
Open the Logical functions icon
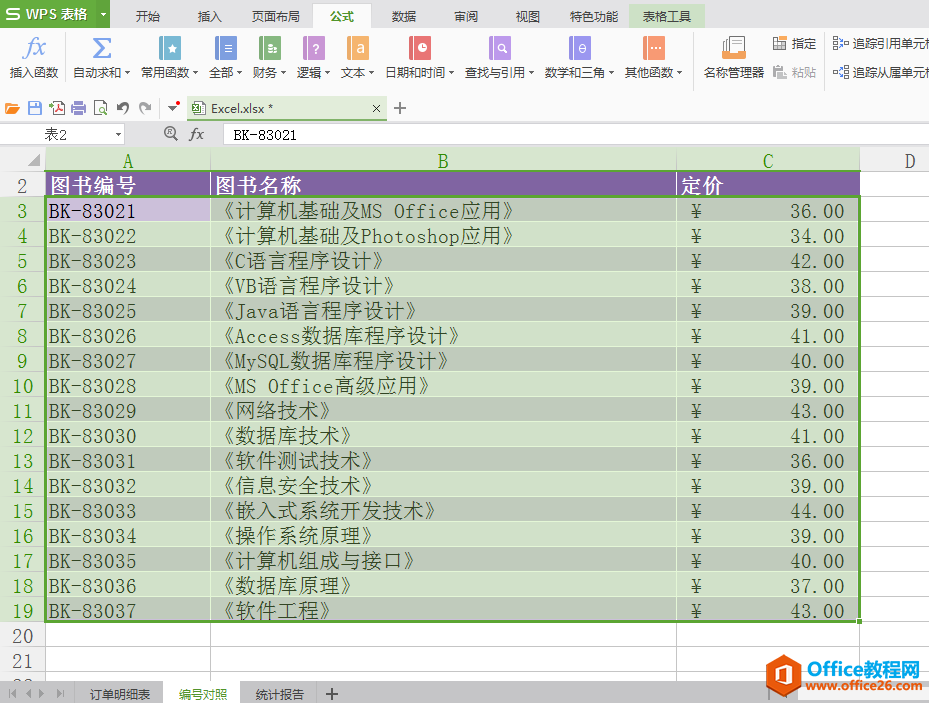(x=313, y=49)
